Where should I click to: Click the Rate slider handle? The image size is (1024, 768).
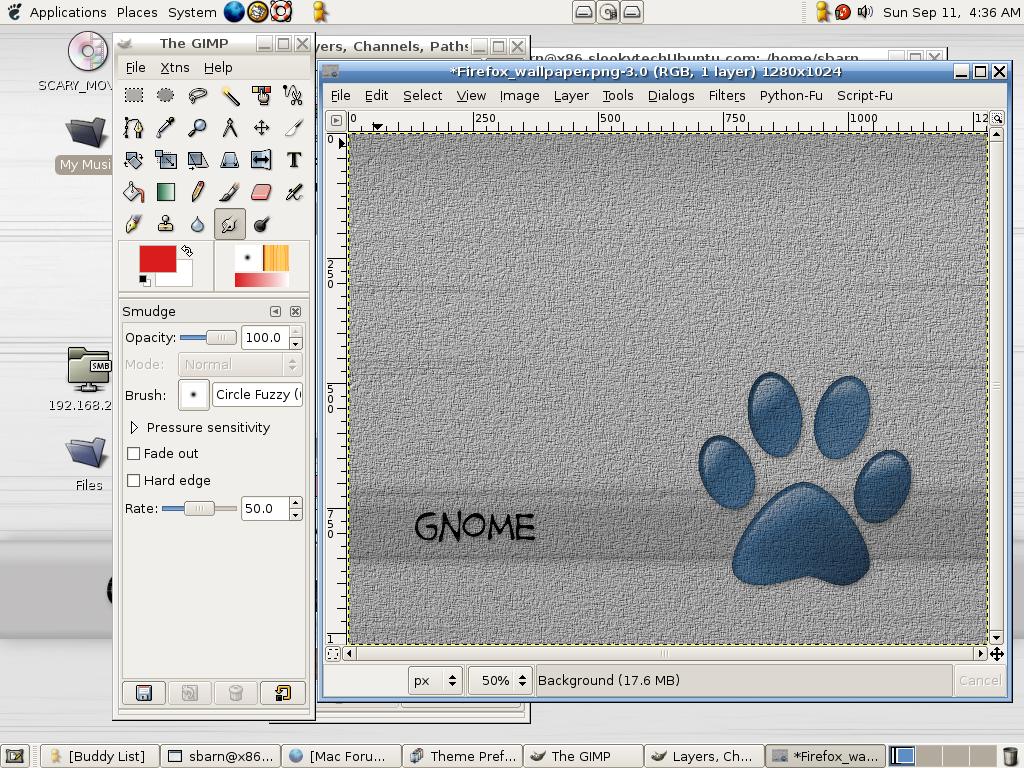point(199,509)
